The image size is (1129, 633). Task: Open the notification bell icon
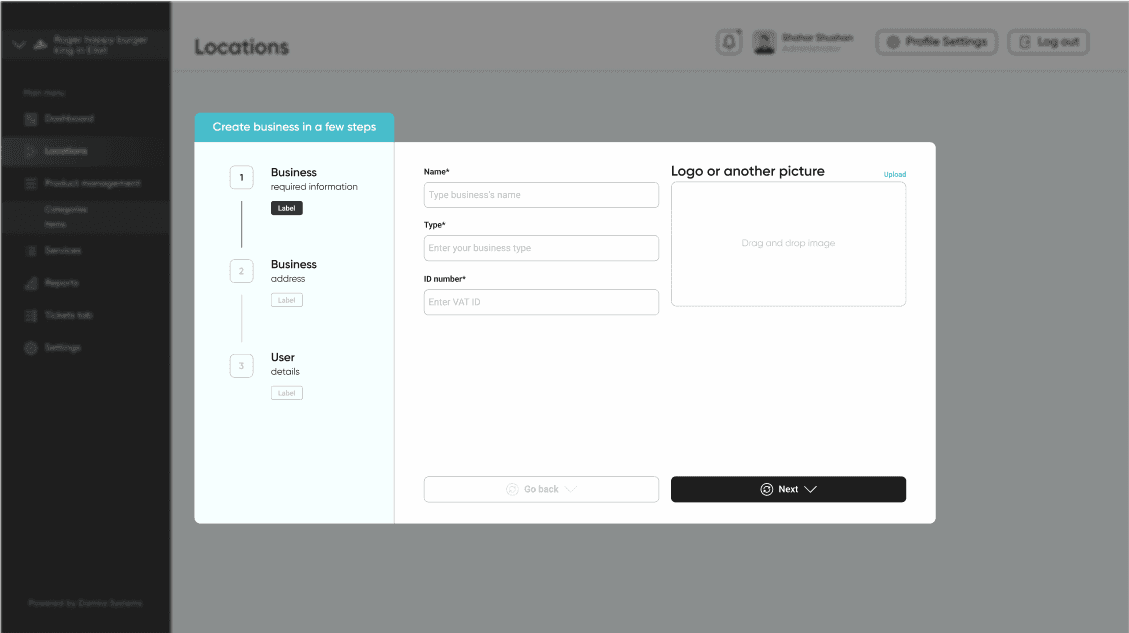coord(729,42)
